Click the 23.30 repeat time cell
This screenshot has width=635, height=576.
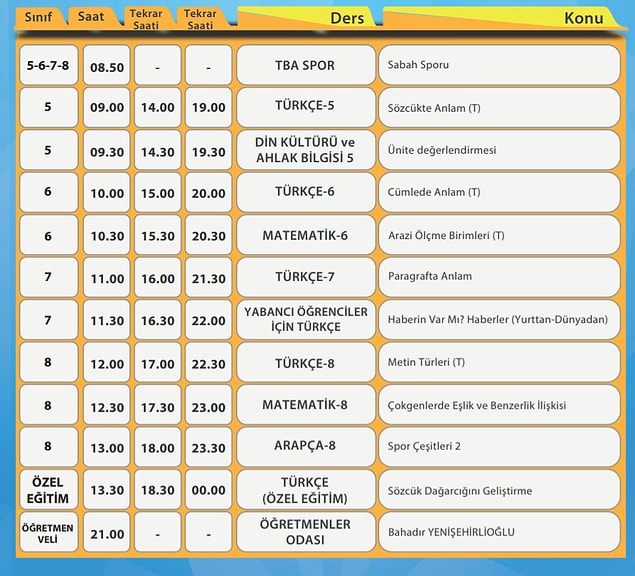(209, 447)
